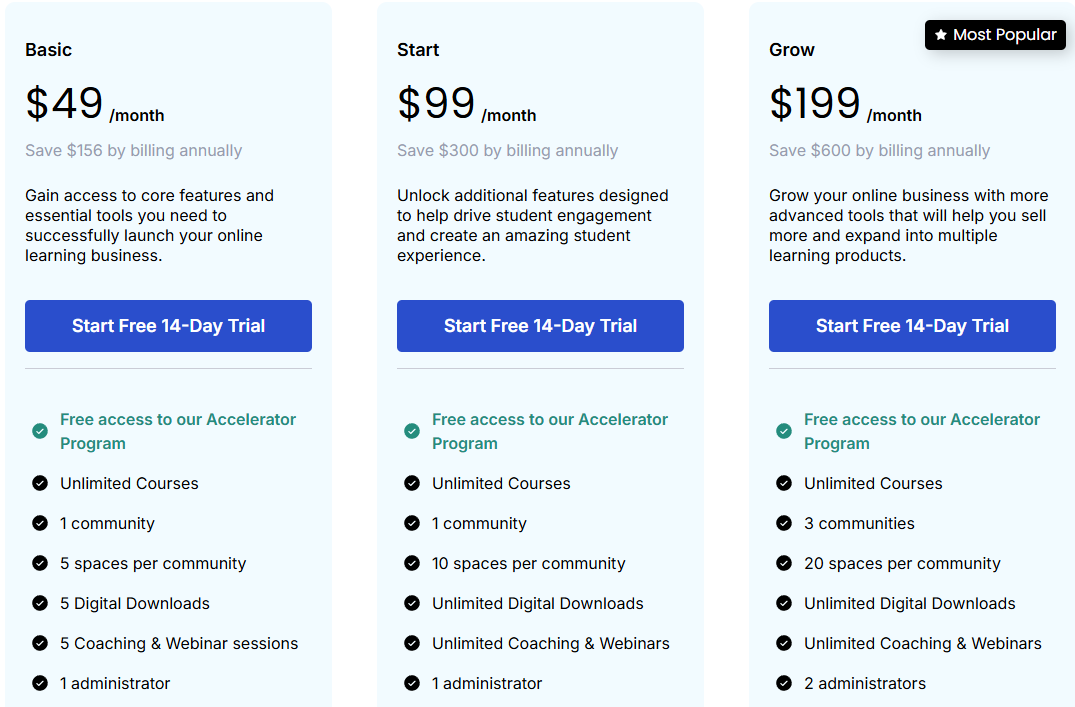Click the check icon beside Grow's 3 communities
1075x707 pixels.
(x=784, y=523)
